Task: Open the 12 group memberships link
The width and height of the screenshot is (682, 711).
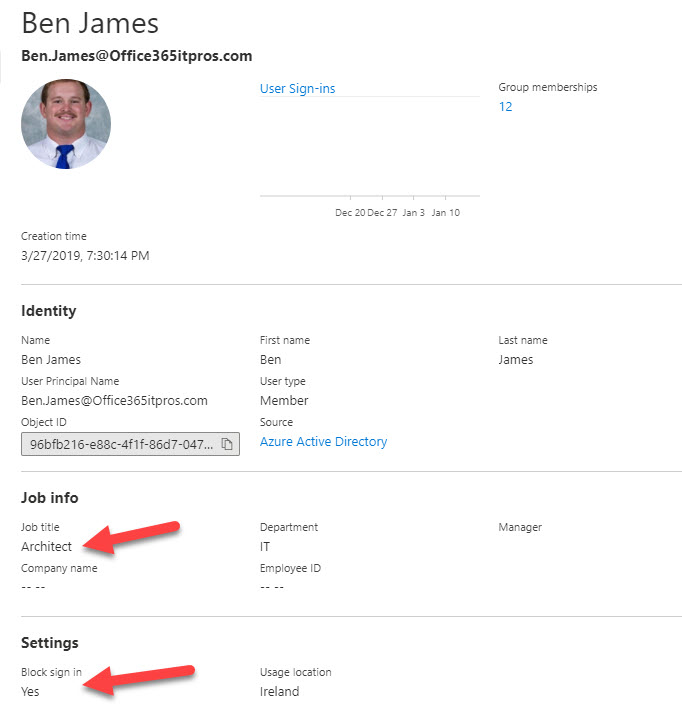Action: pyautogui.click(x=505, y=107)
